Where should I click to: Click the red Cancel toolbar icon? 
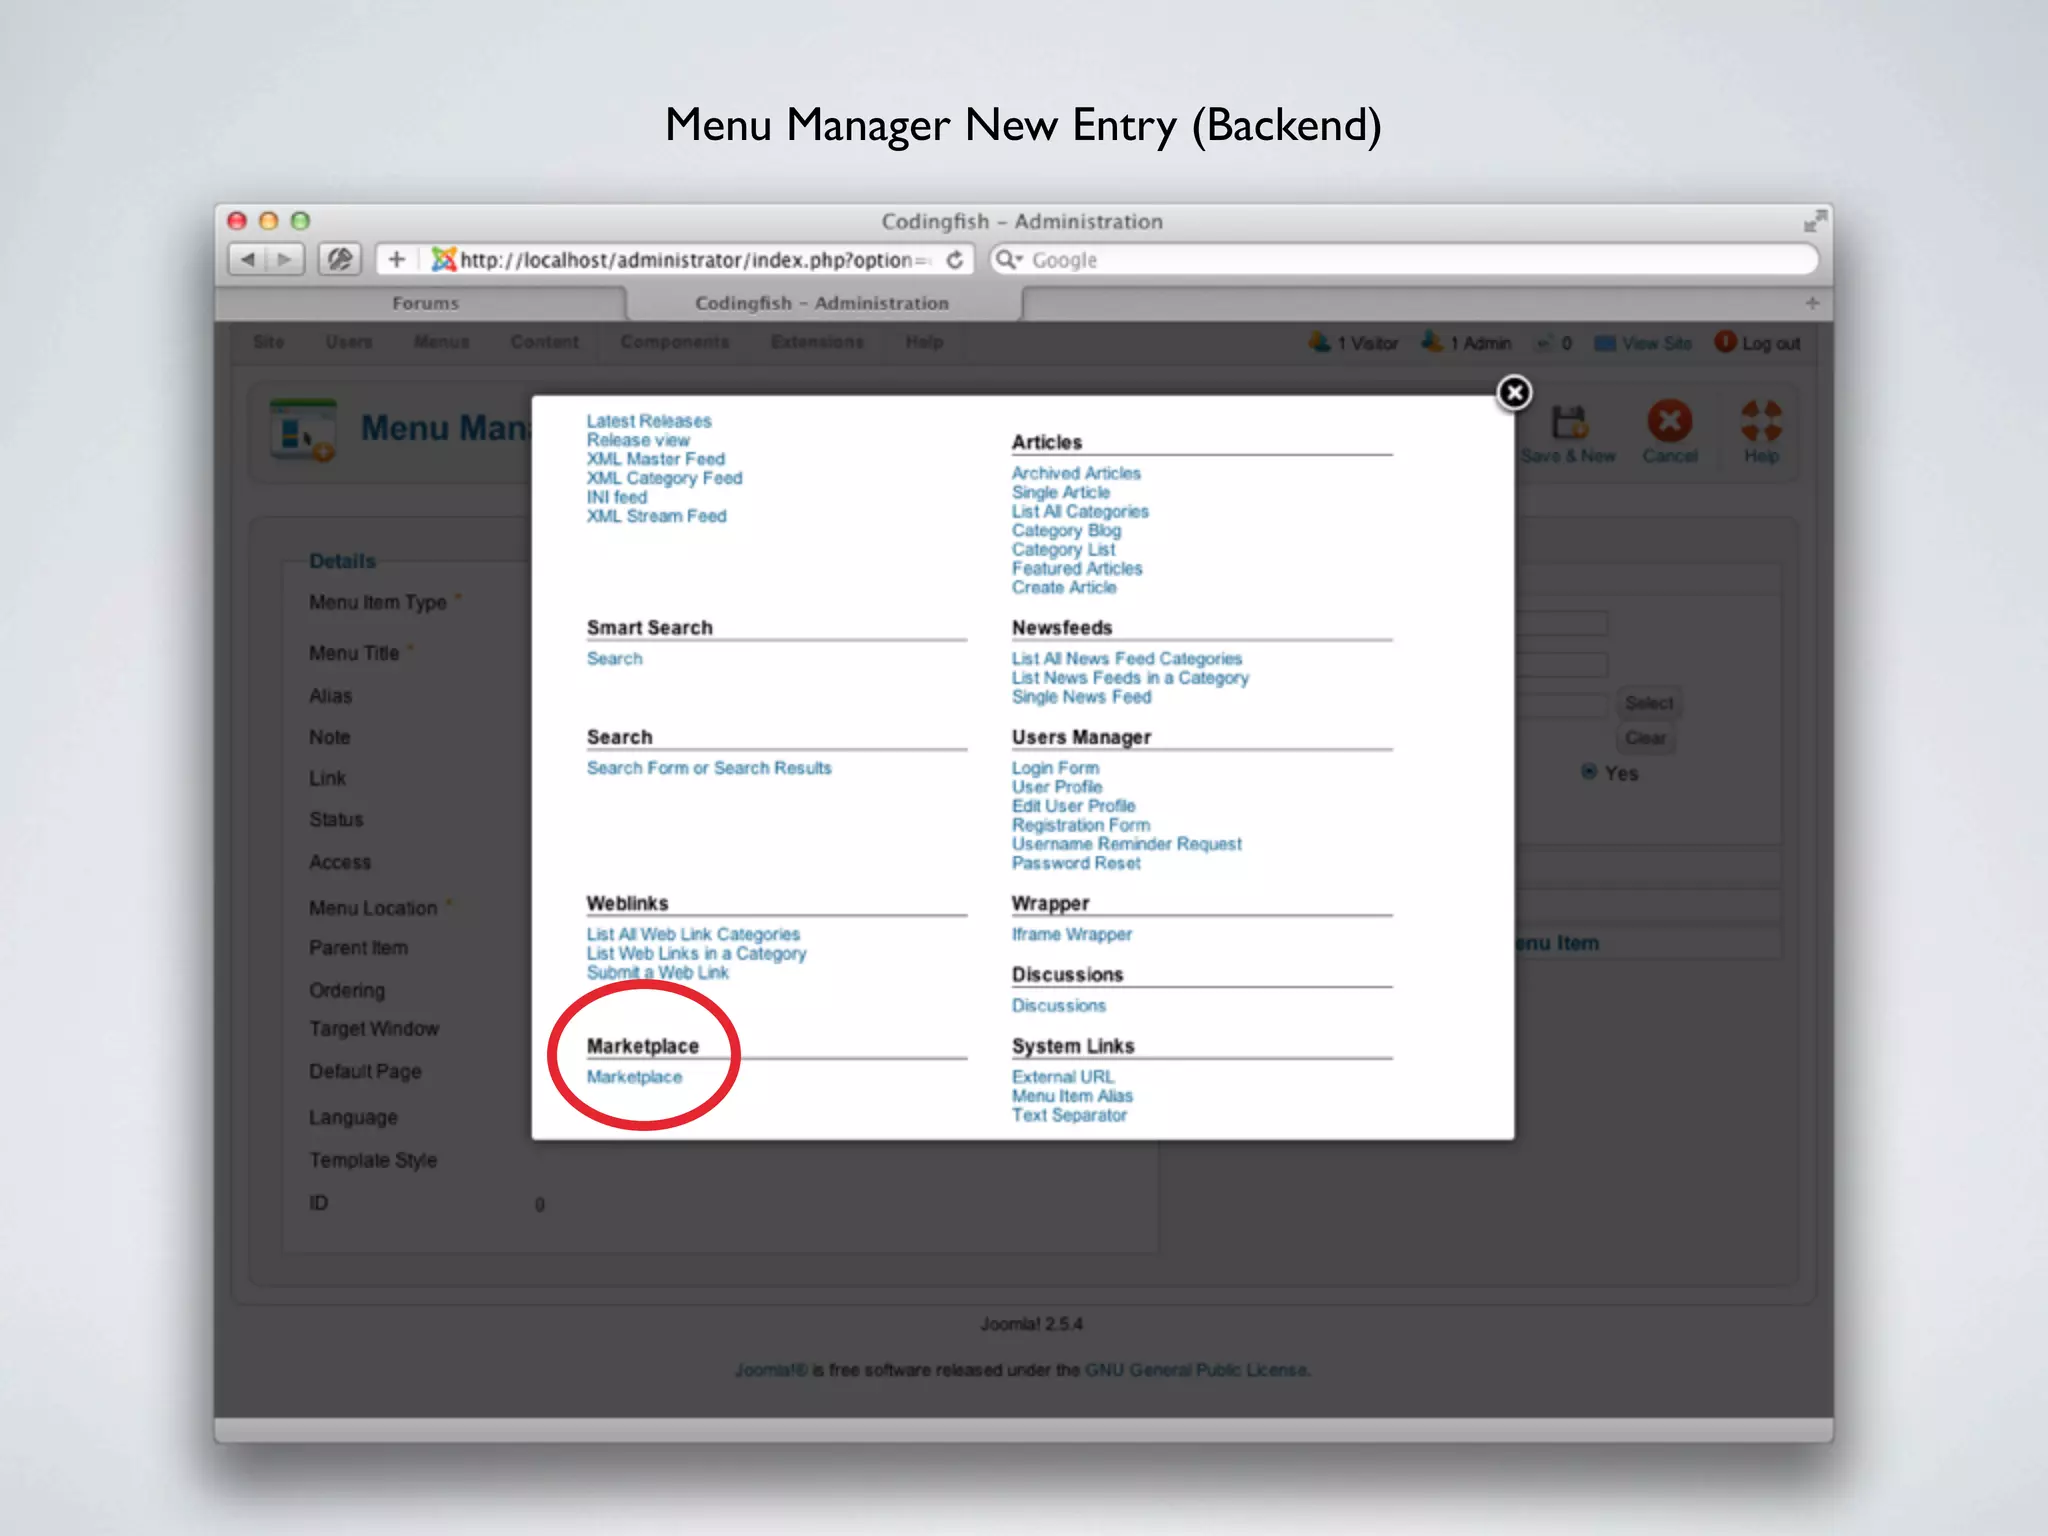(x=1670, y=421)
